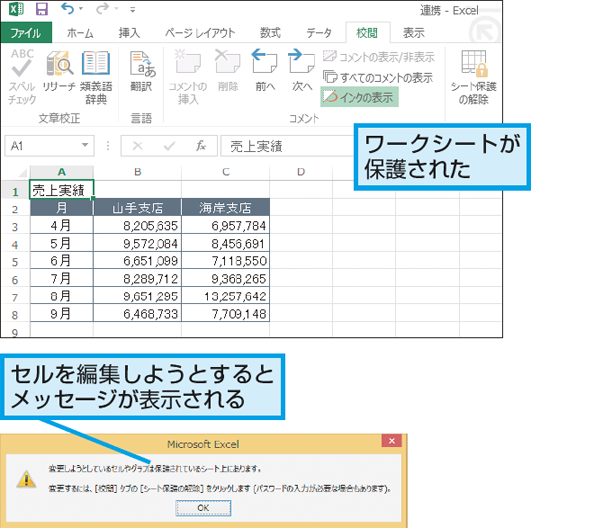Screen dimensions: 600x528
Task: Open the Research (リサーチ) tool
Action: [60, 68]
